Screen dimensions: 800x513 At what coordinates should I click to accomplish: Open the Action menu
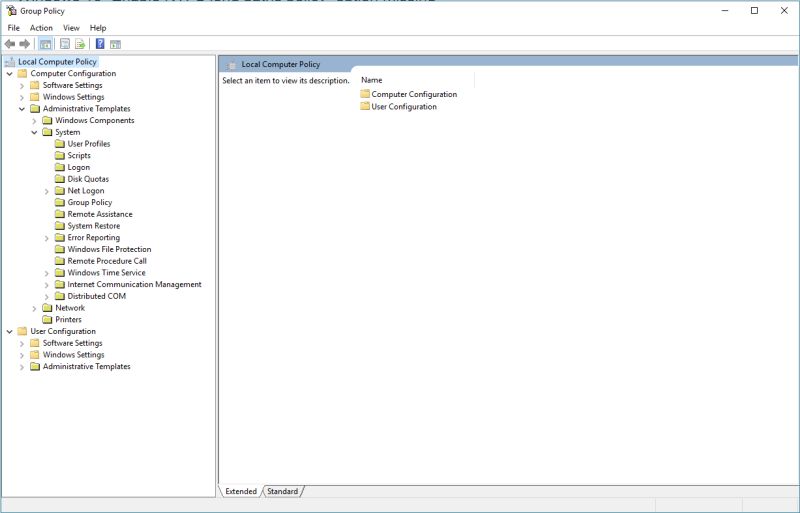pos(41,28)
